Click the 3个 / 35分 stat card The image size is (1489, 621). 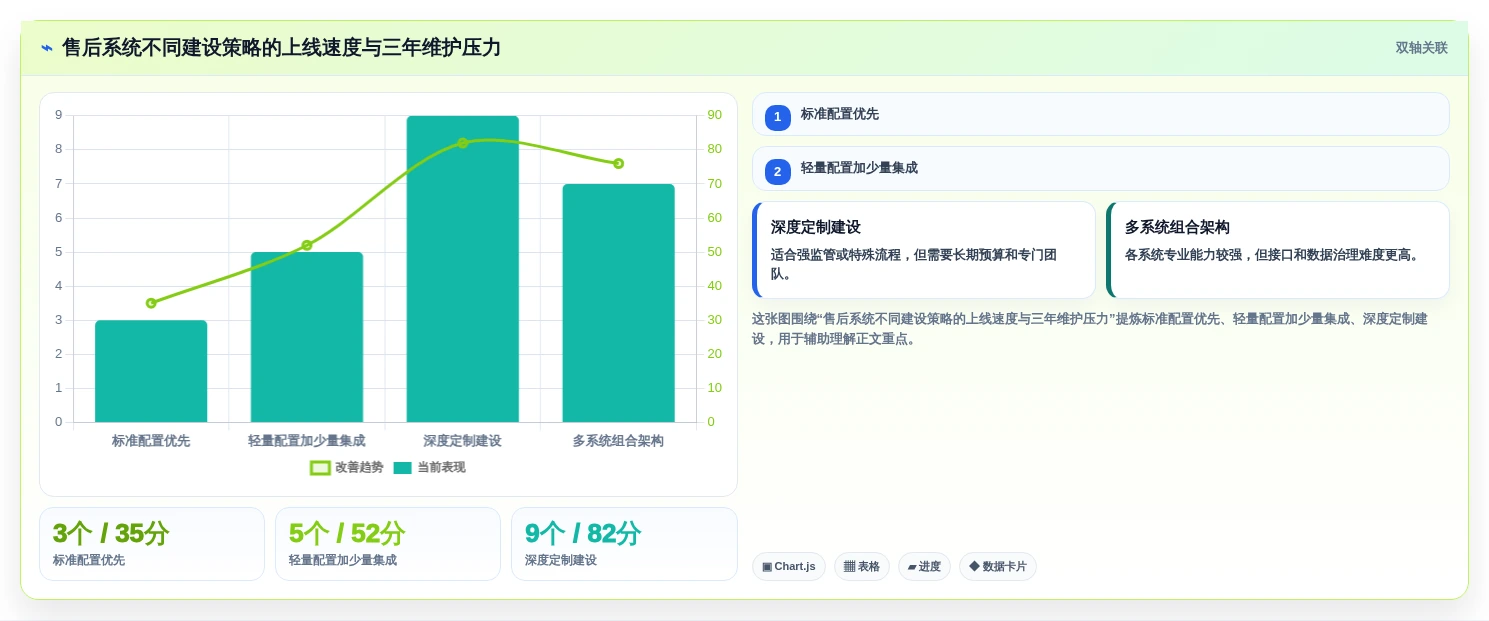tap(152, 544)
